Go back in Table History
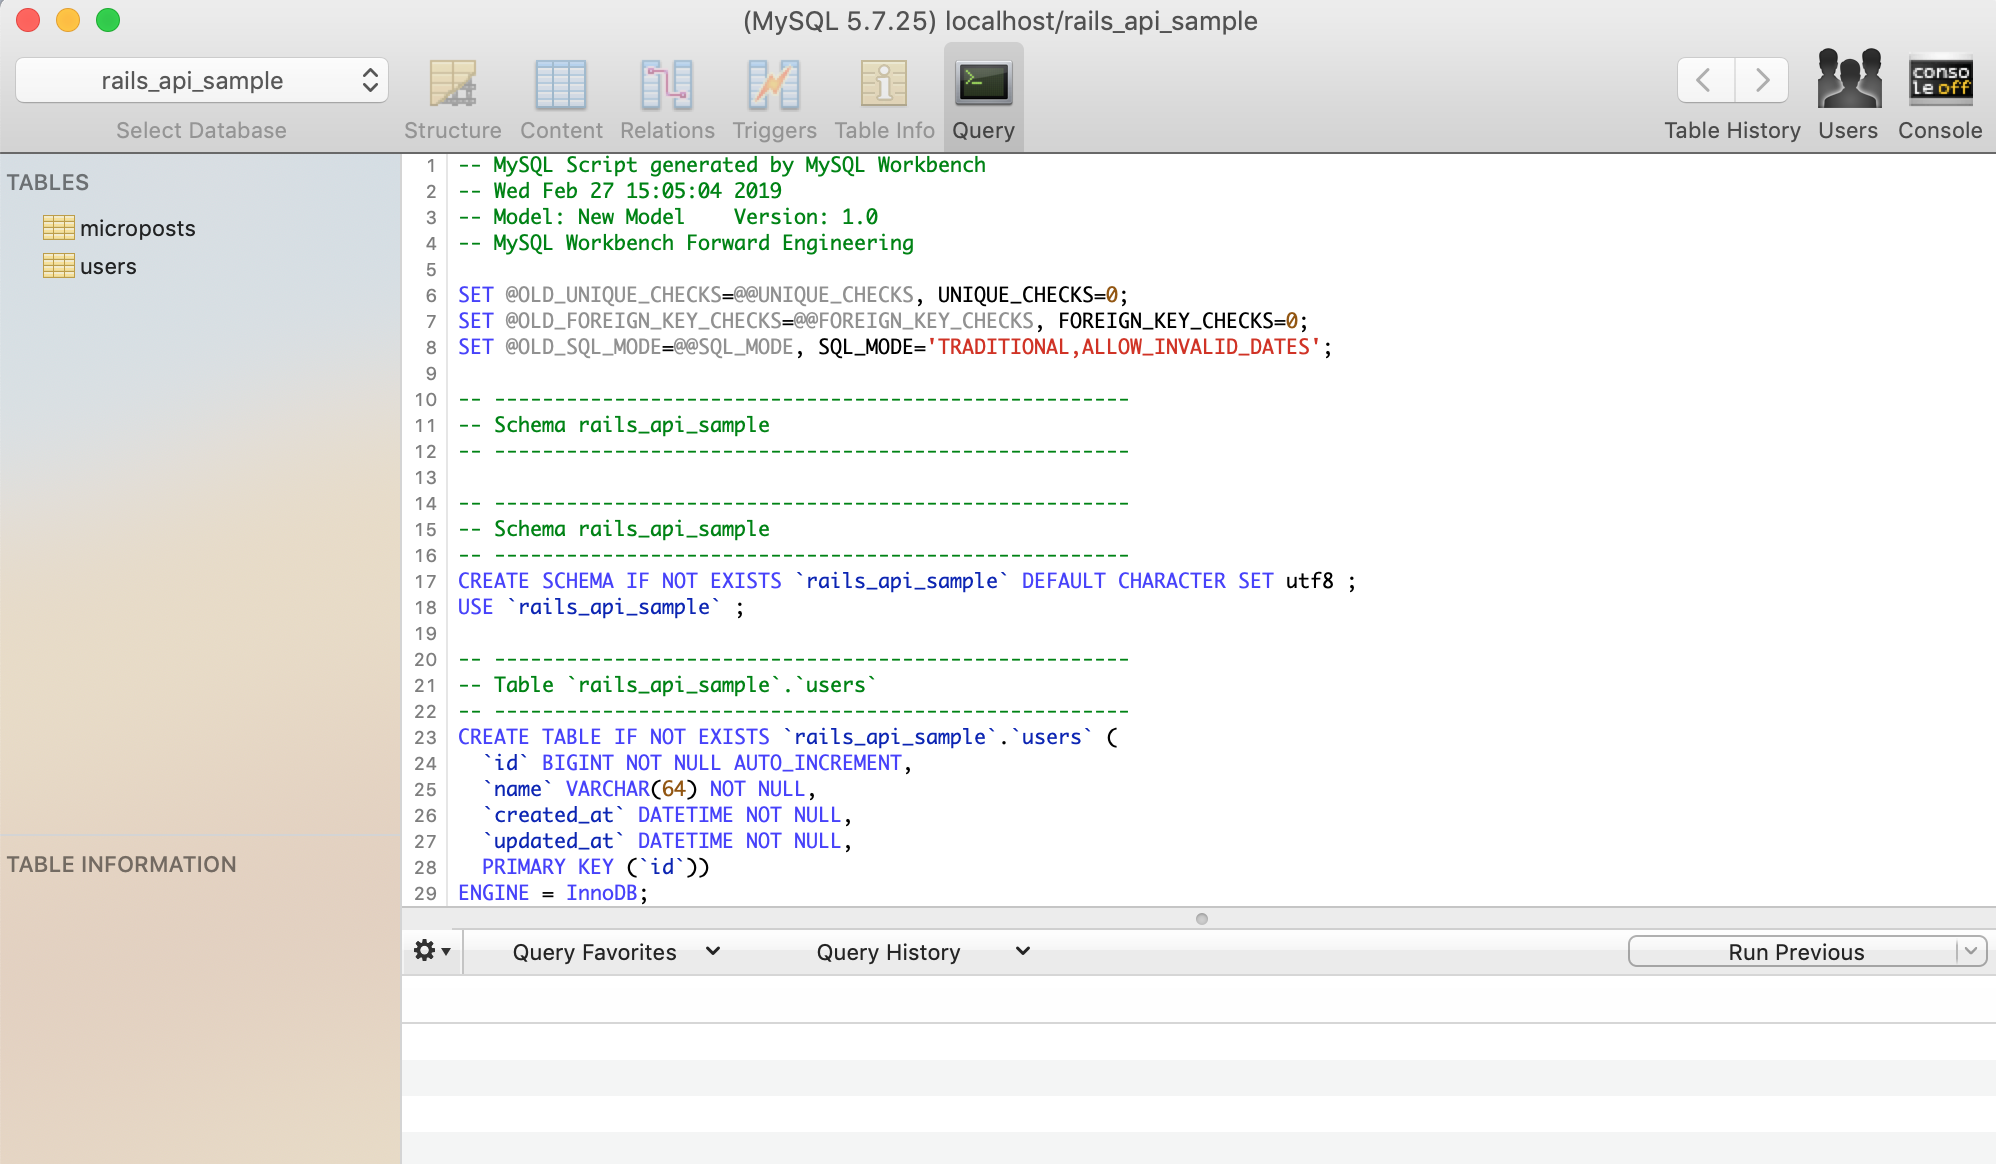The height and width of the screenshot is (1164, 1996). tap(1705, 80)
